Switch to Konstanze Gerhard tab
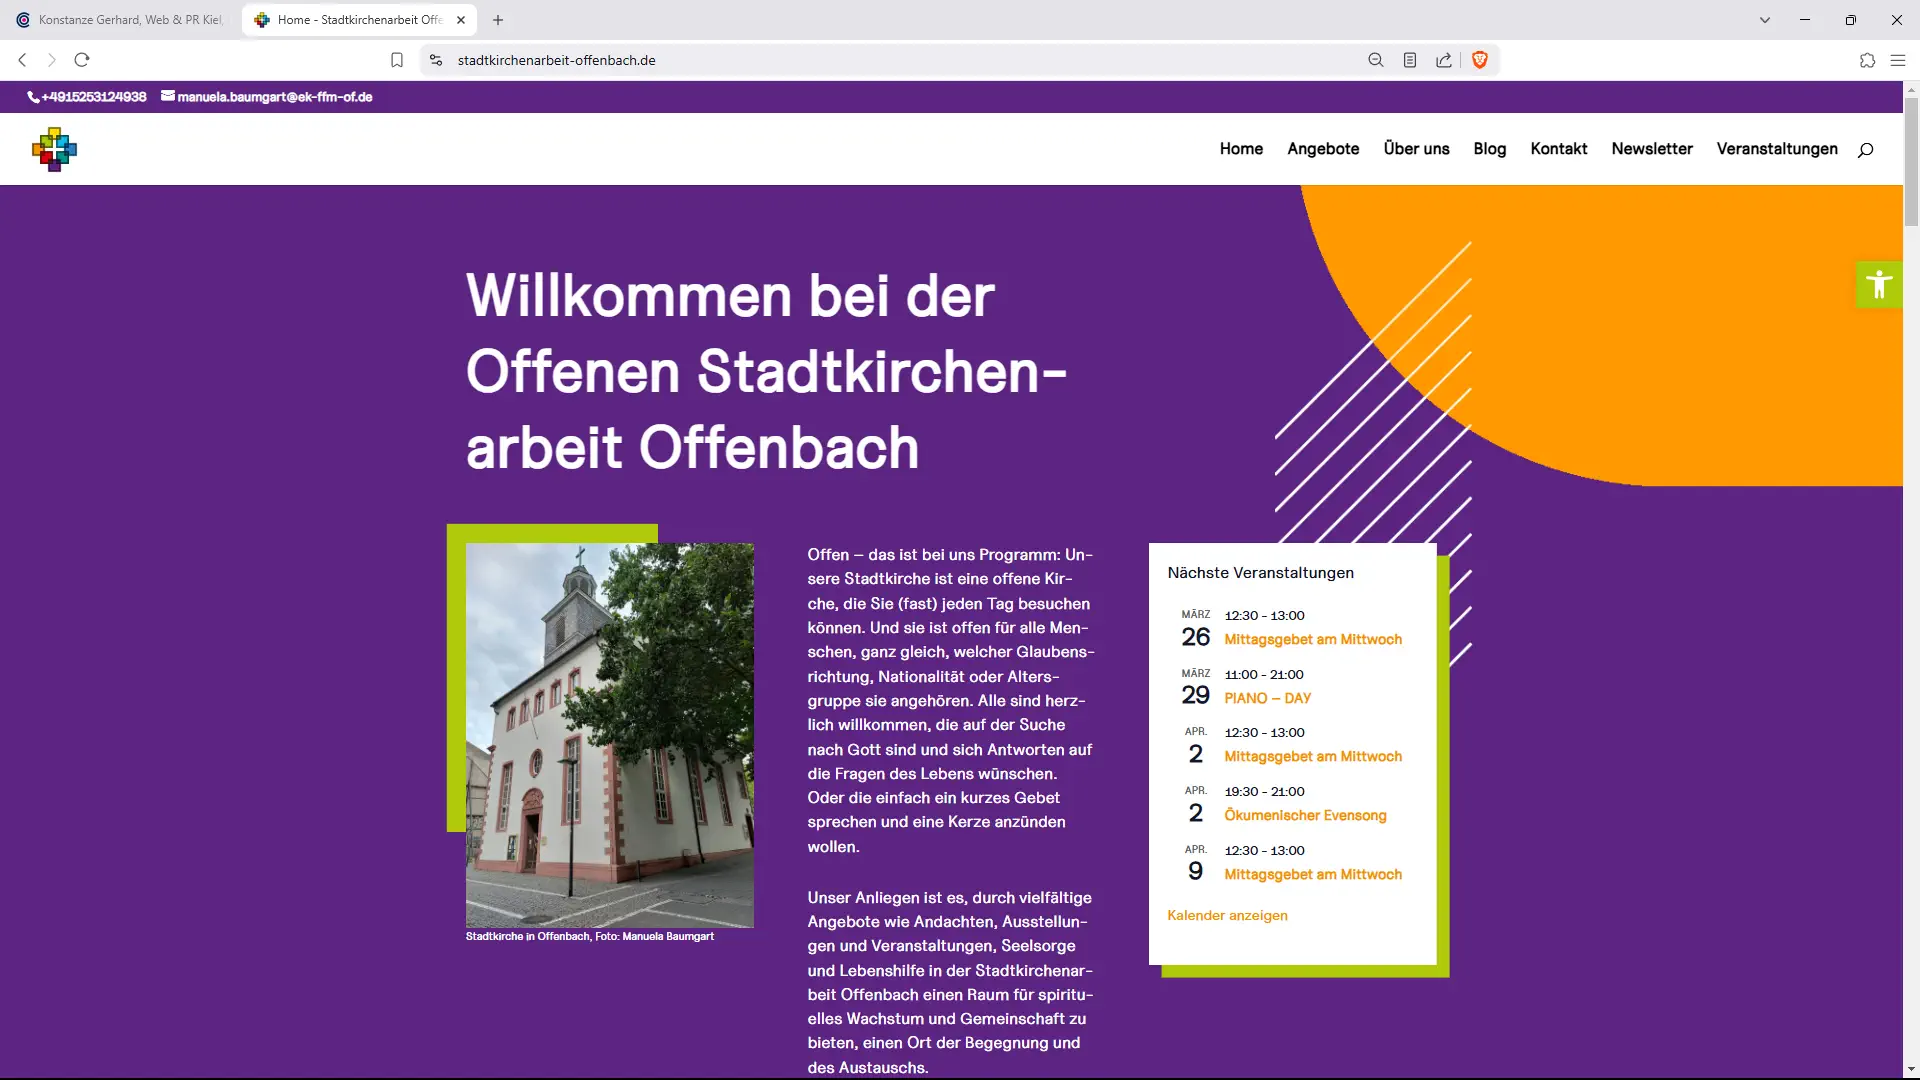The width and height of the screenshot is (1920, 1080). click(x=120, y=20)
